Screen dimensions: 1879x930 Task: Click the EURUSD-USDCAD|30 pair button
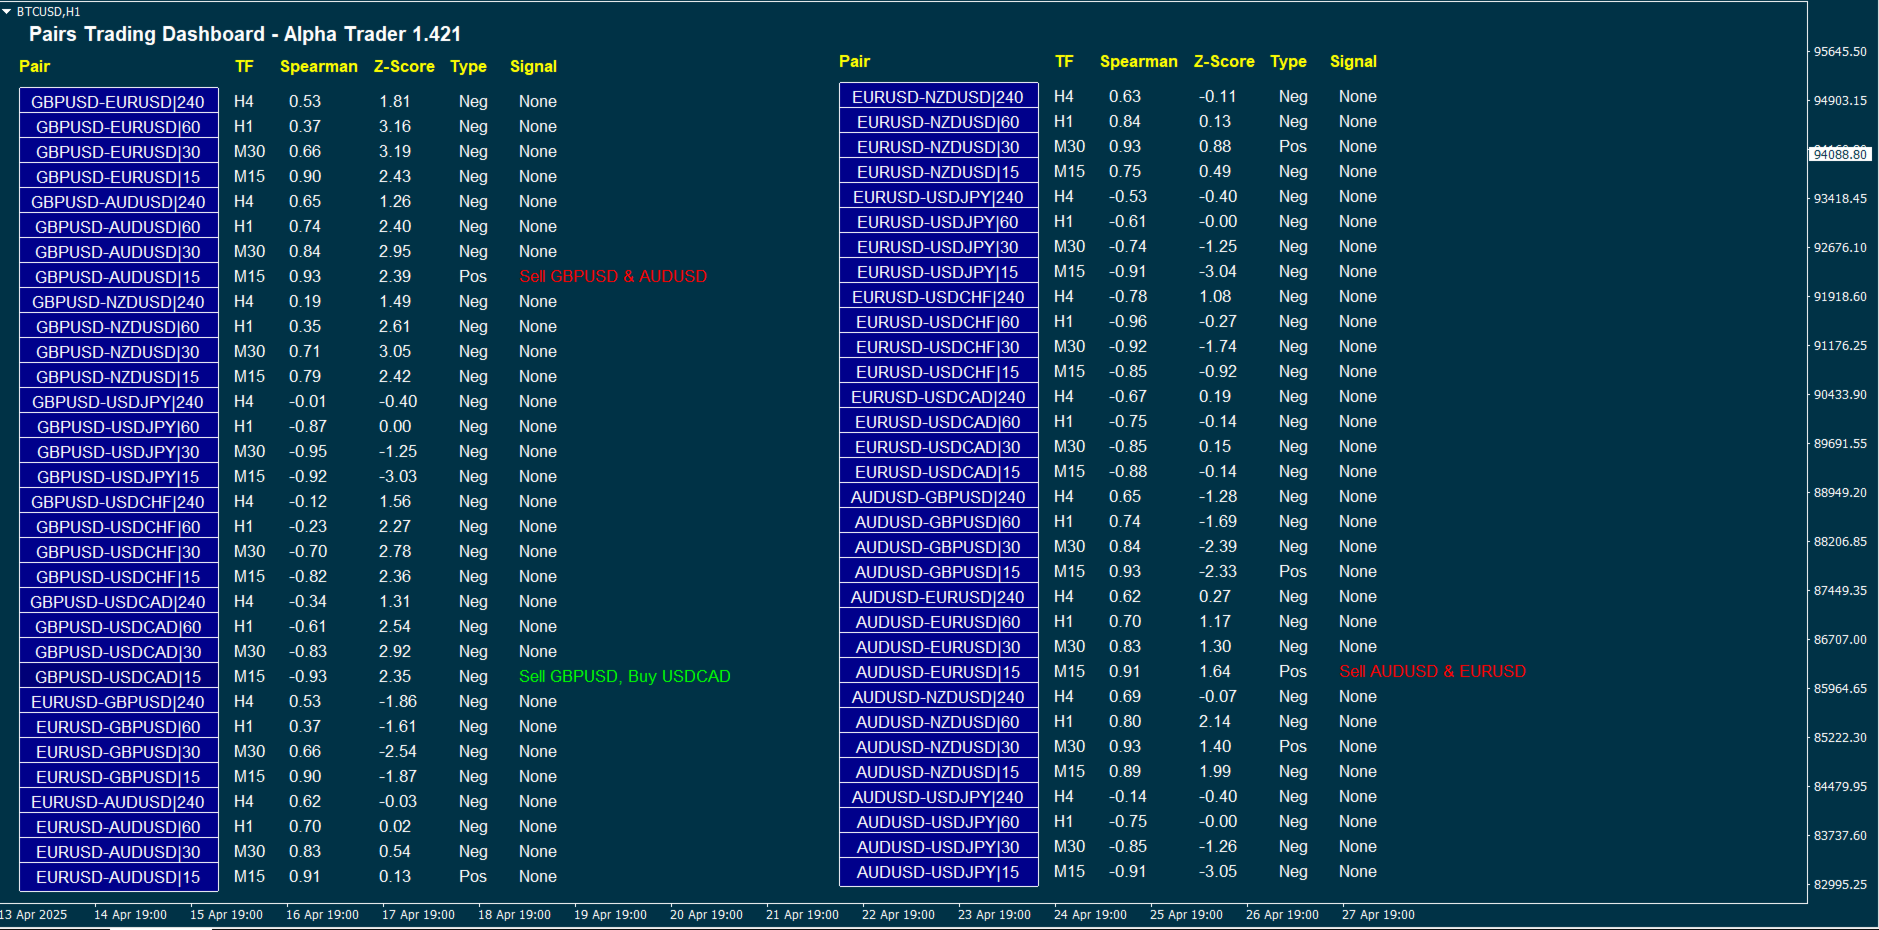[939, 447]
